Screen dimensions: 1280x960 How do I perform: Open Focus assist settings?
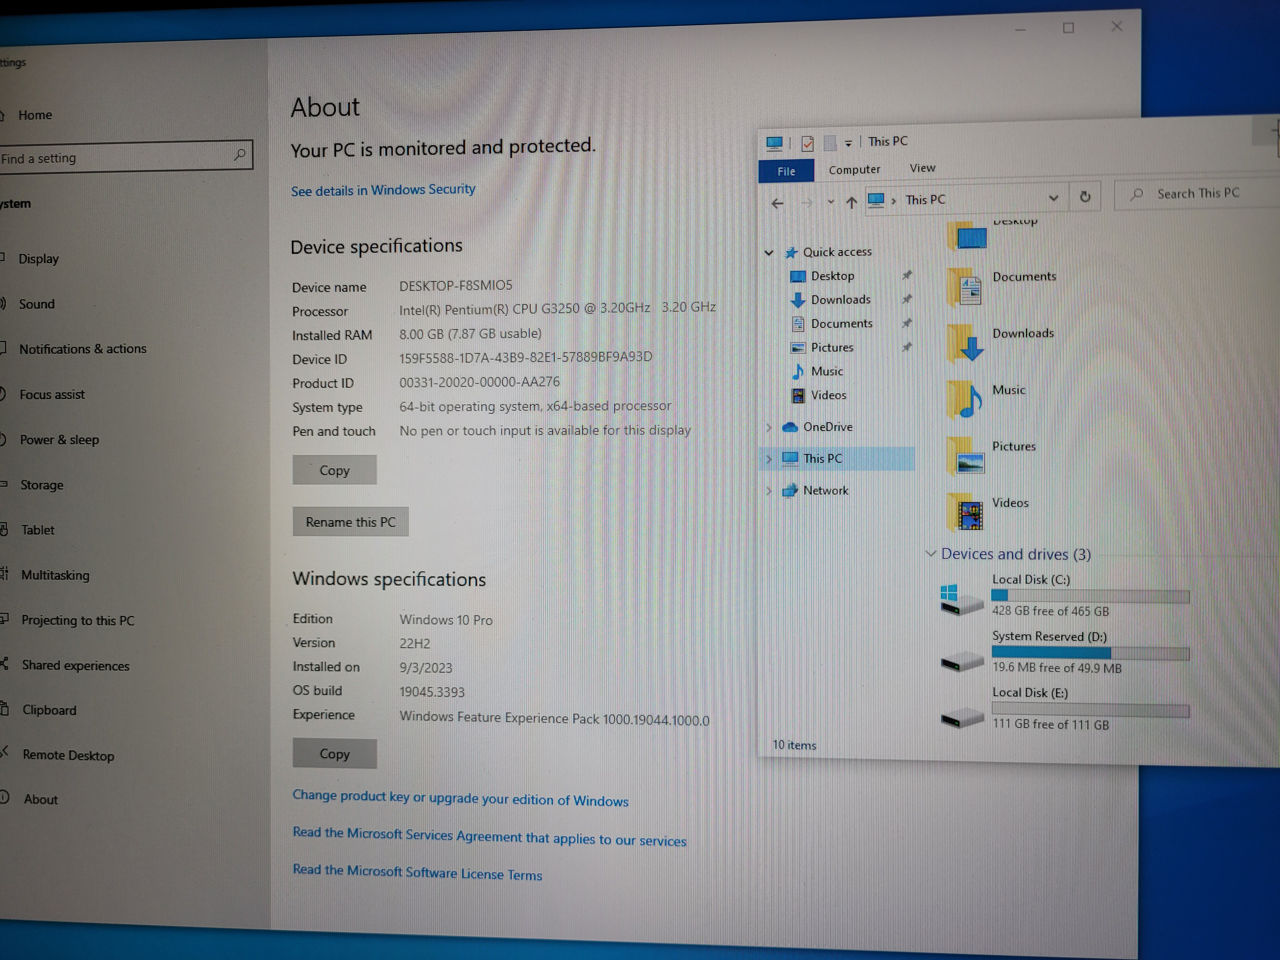(52, 394)
